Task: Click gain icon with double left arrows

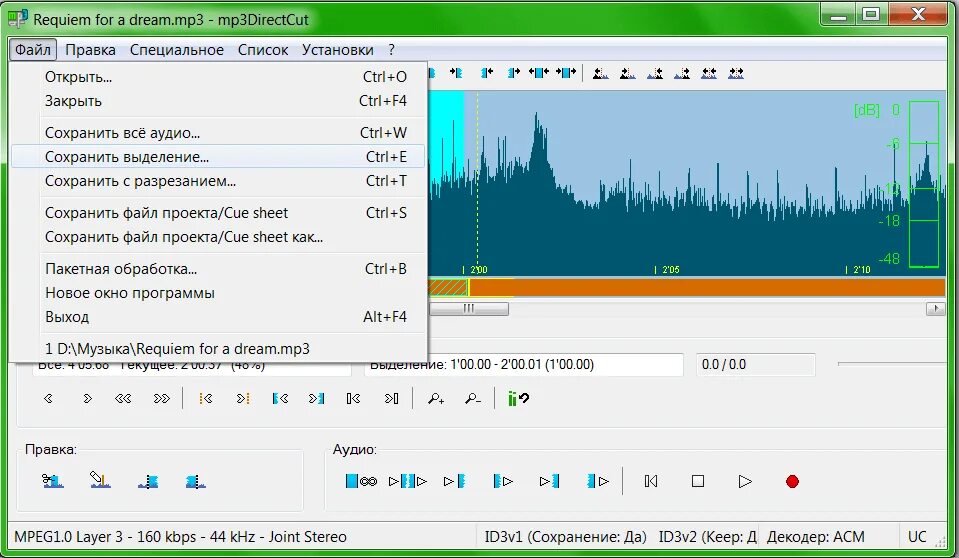Action: click(x=709, y=73)
